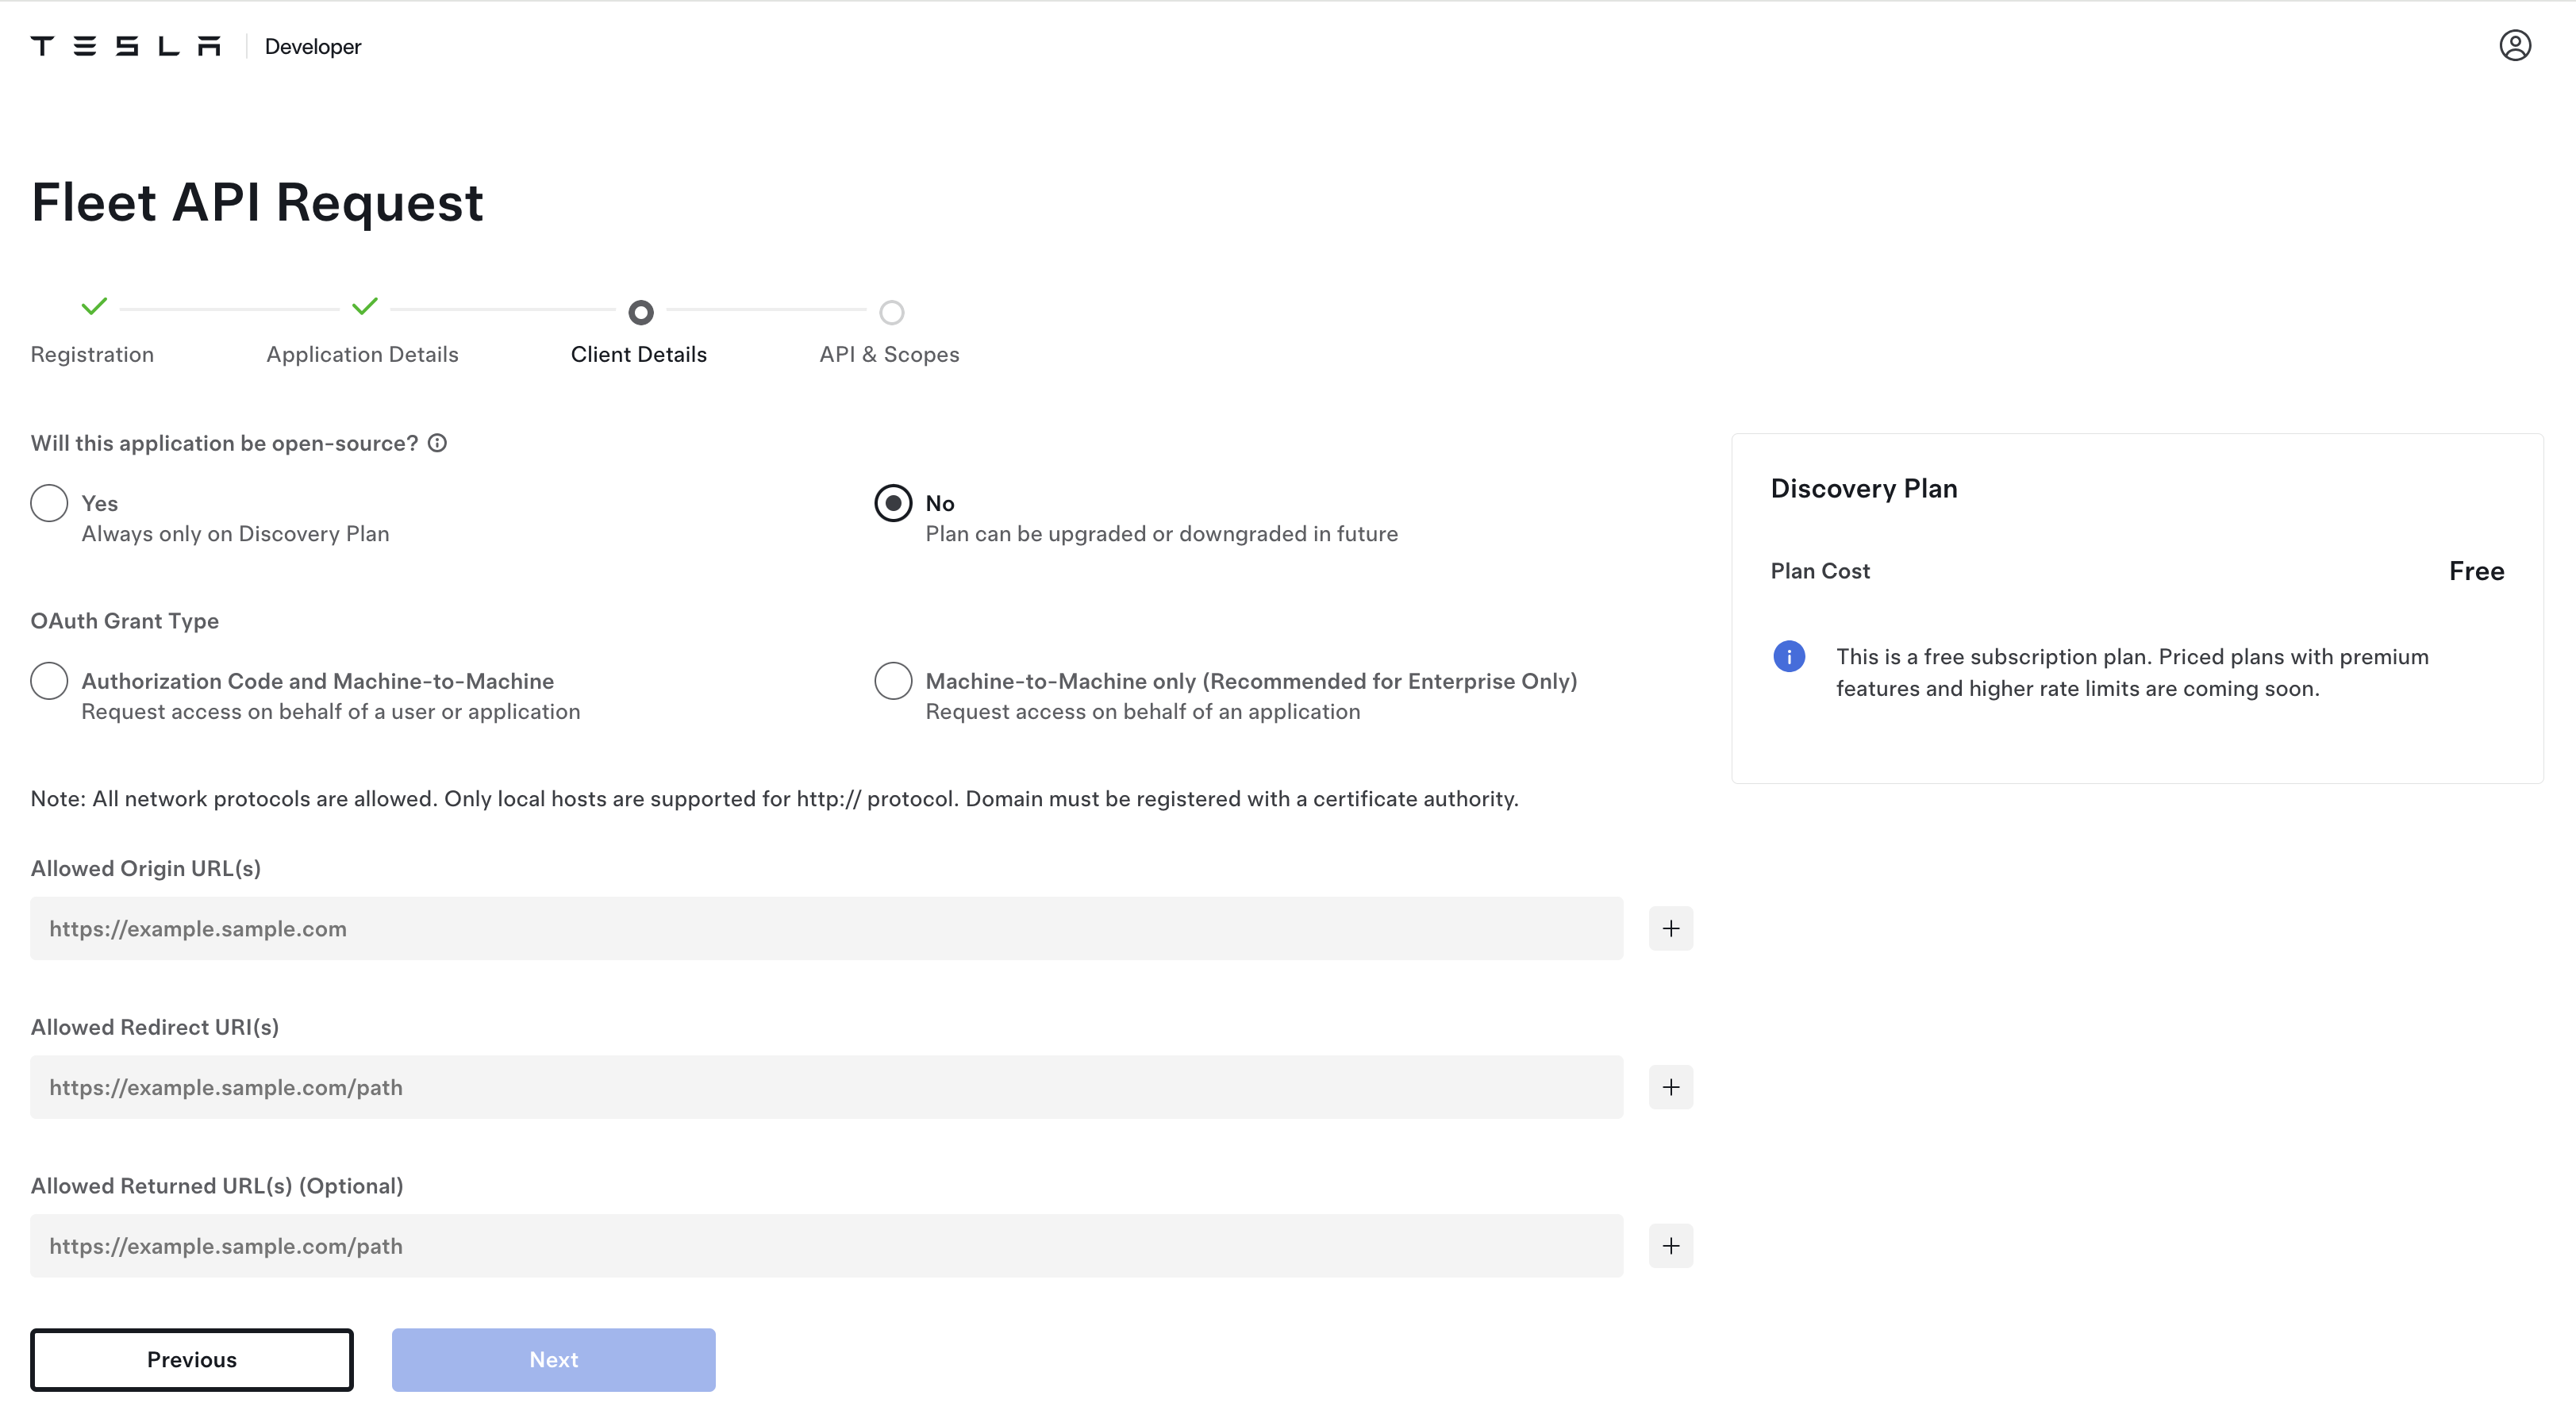Open the user account profile icon
Image resolution: width=2576 pixels, height=1422 pixels.
(x=2514, y=46)
